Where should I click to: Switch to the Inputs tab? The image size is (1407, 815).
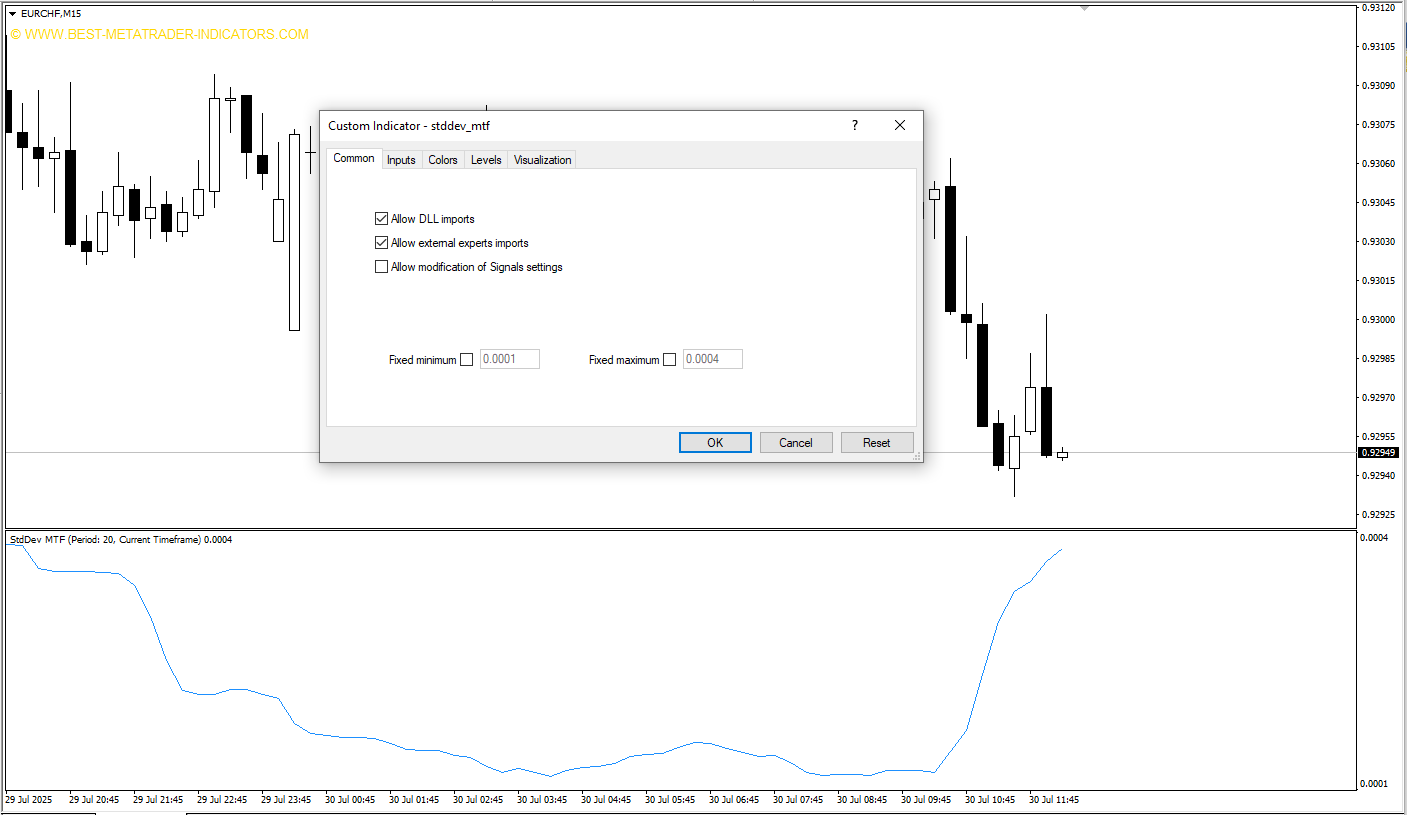(401, 160)
